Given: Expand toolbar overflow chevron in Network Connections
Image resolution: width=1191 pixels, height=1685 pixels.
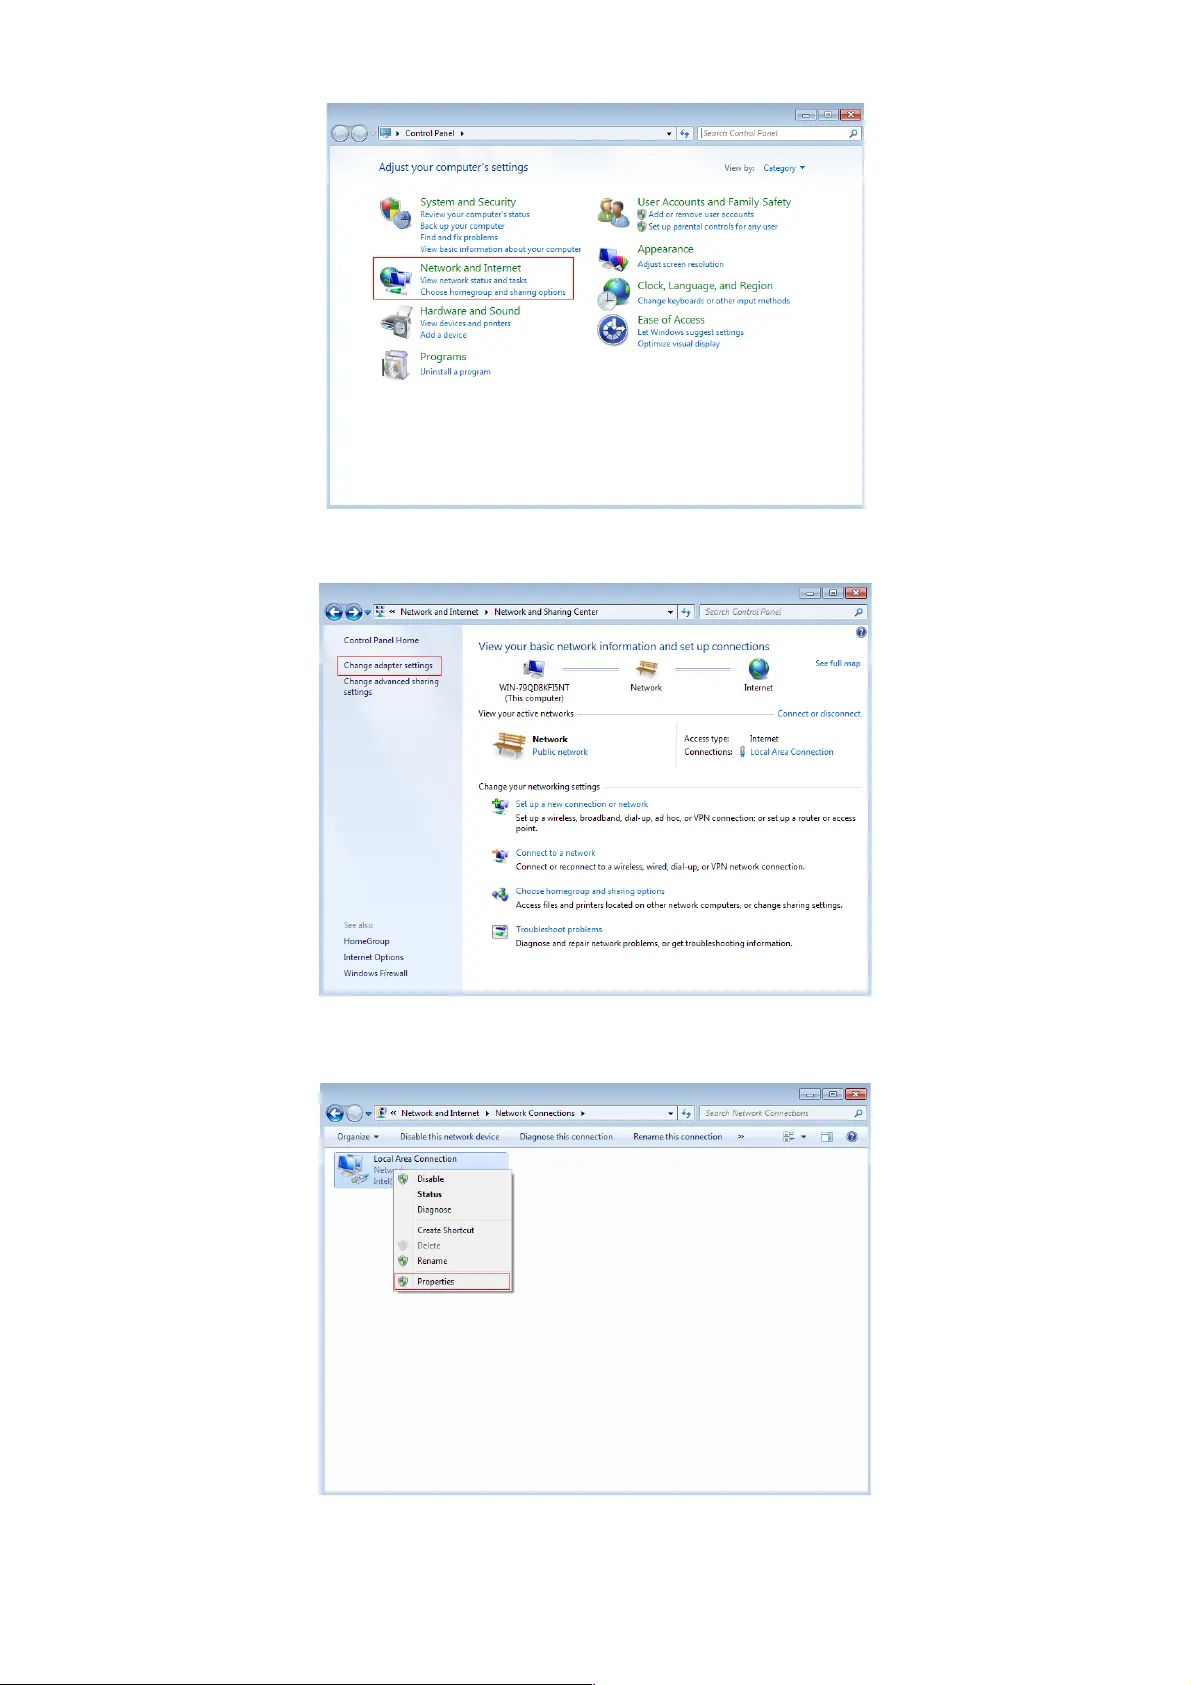Looking at the screenshot, I should point(741,1137).
